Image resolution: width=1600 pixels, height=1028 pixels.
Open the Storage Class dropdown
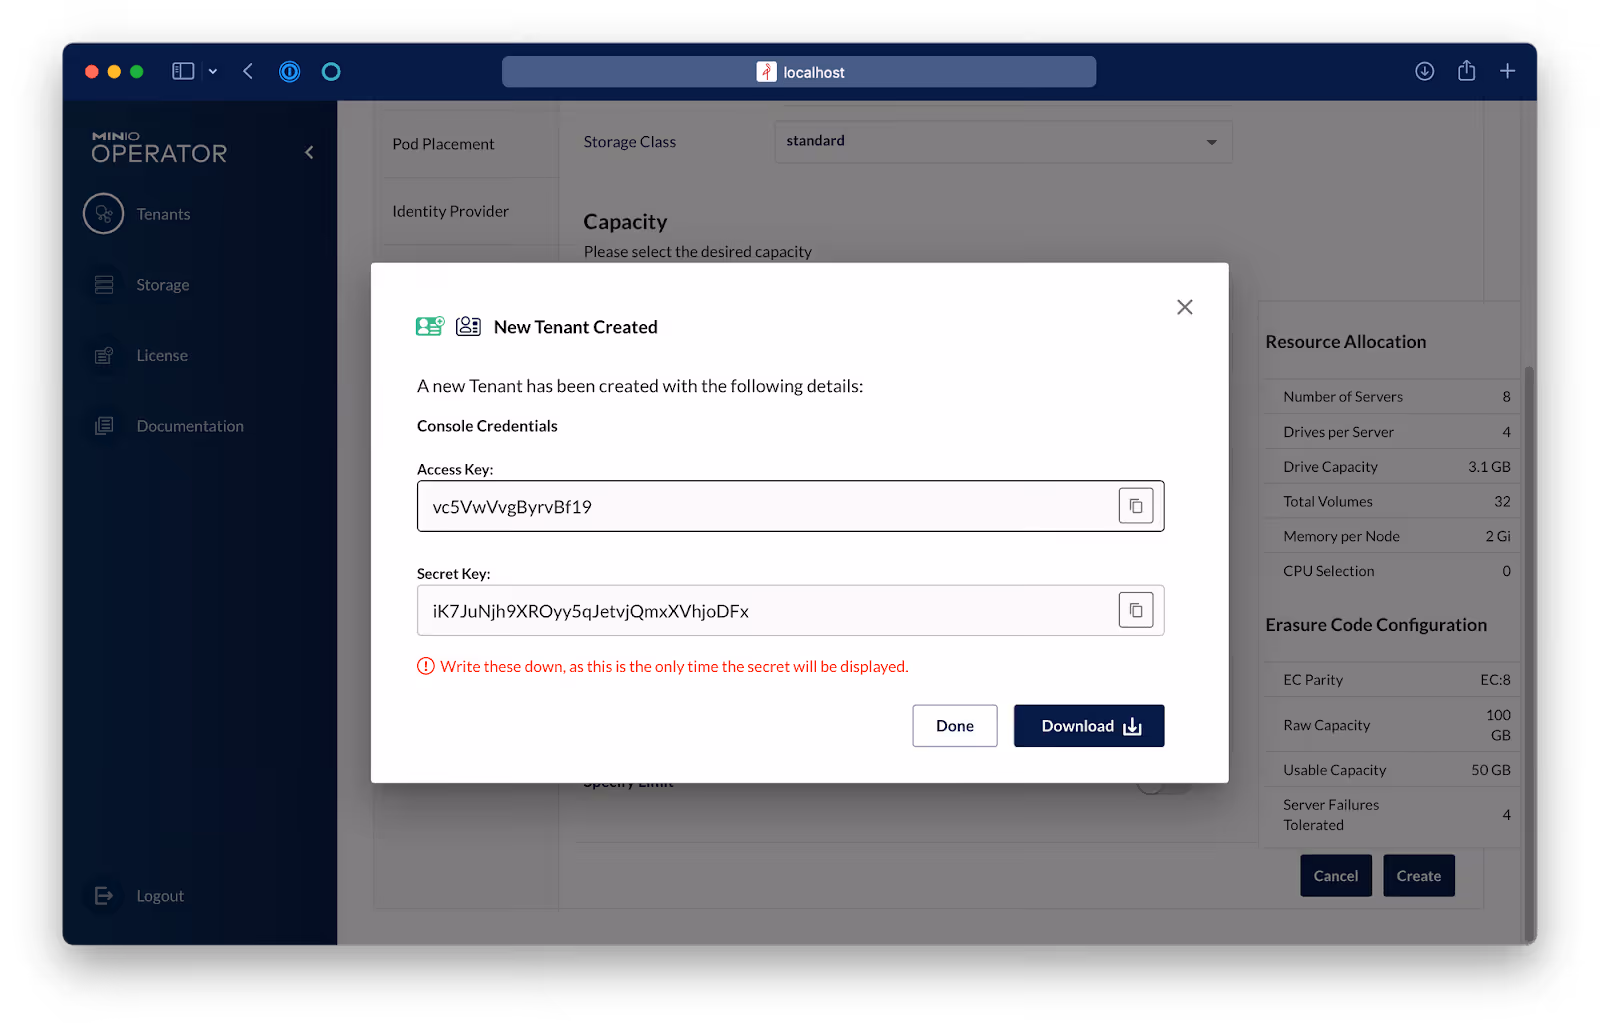click(1003, 142)
